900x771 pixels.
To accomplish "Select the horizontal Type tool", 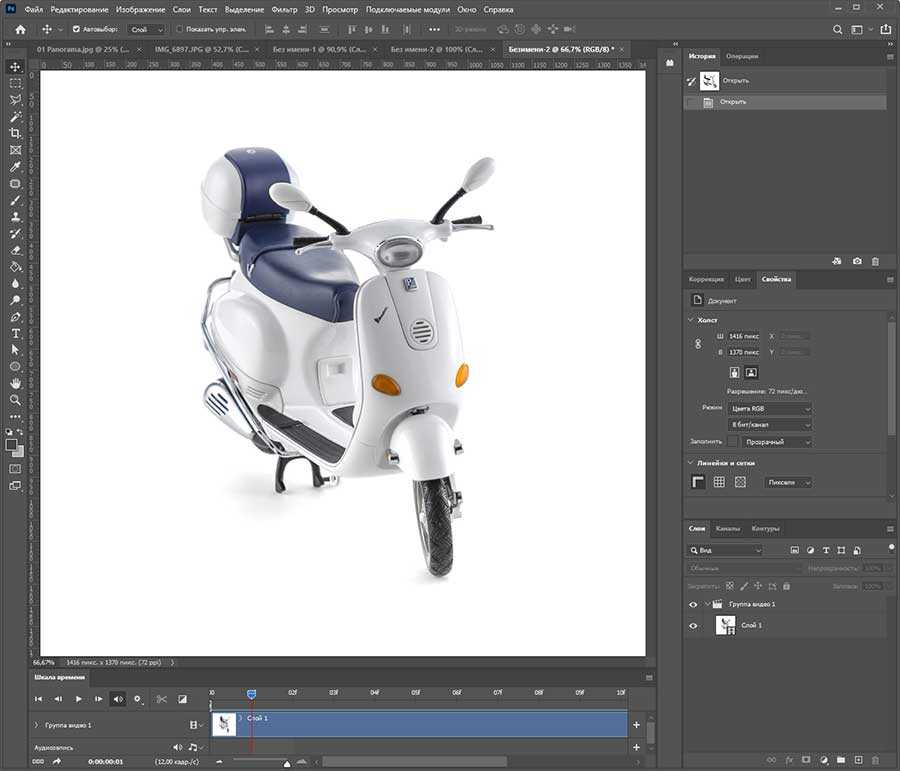I will pos(15,333).
